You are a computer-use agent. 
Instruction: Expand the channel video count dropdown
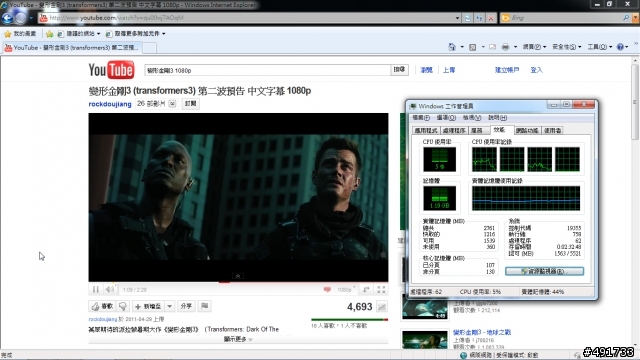point(172,104)
